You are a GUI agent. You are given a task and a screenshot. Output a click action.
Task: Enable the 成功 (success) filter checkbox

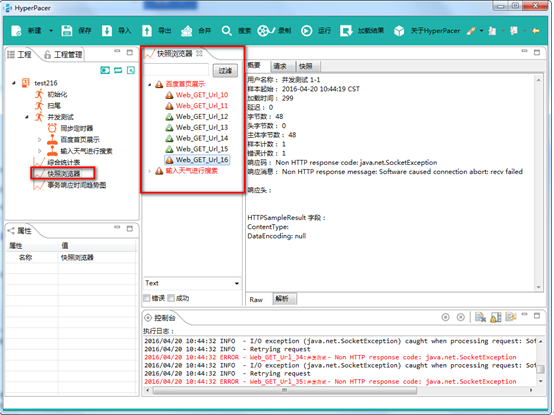[171, 298]
